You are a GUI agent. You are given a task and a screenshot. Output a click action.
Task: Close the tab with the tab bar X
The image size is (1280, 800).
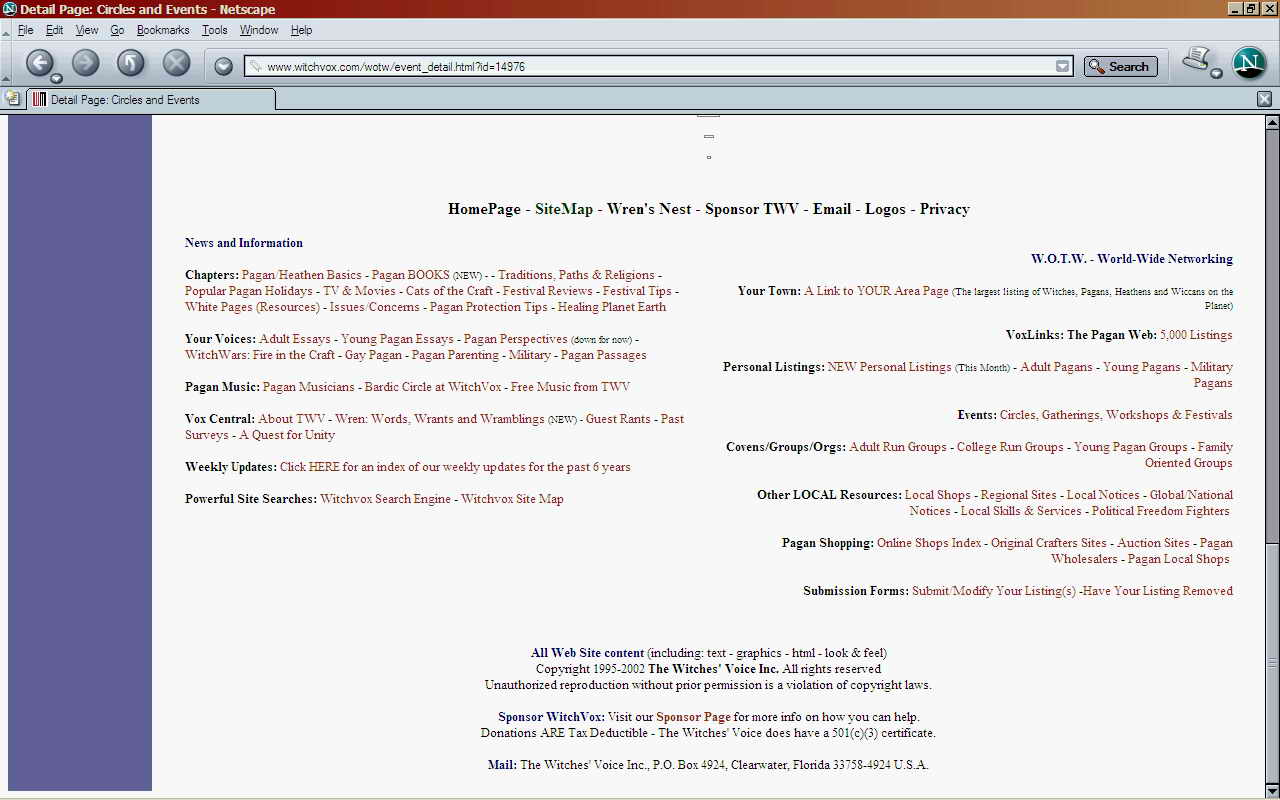(x=1264, y=99)
